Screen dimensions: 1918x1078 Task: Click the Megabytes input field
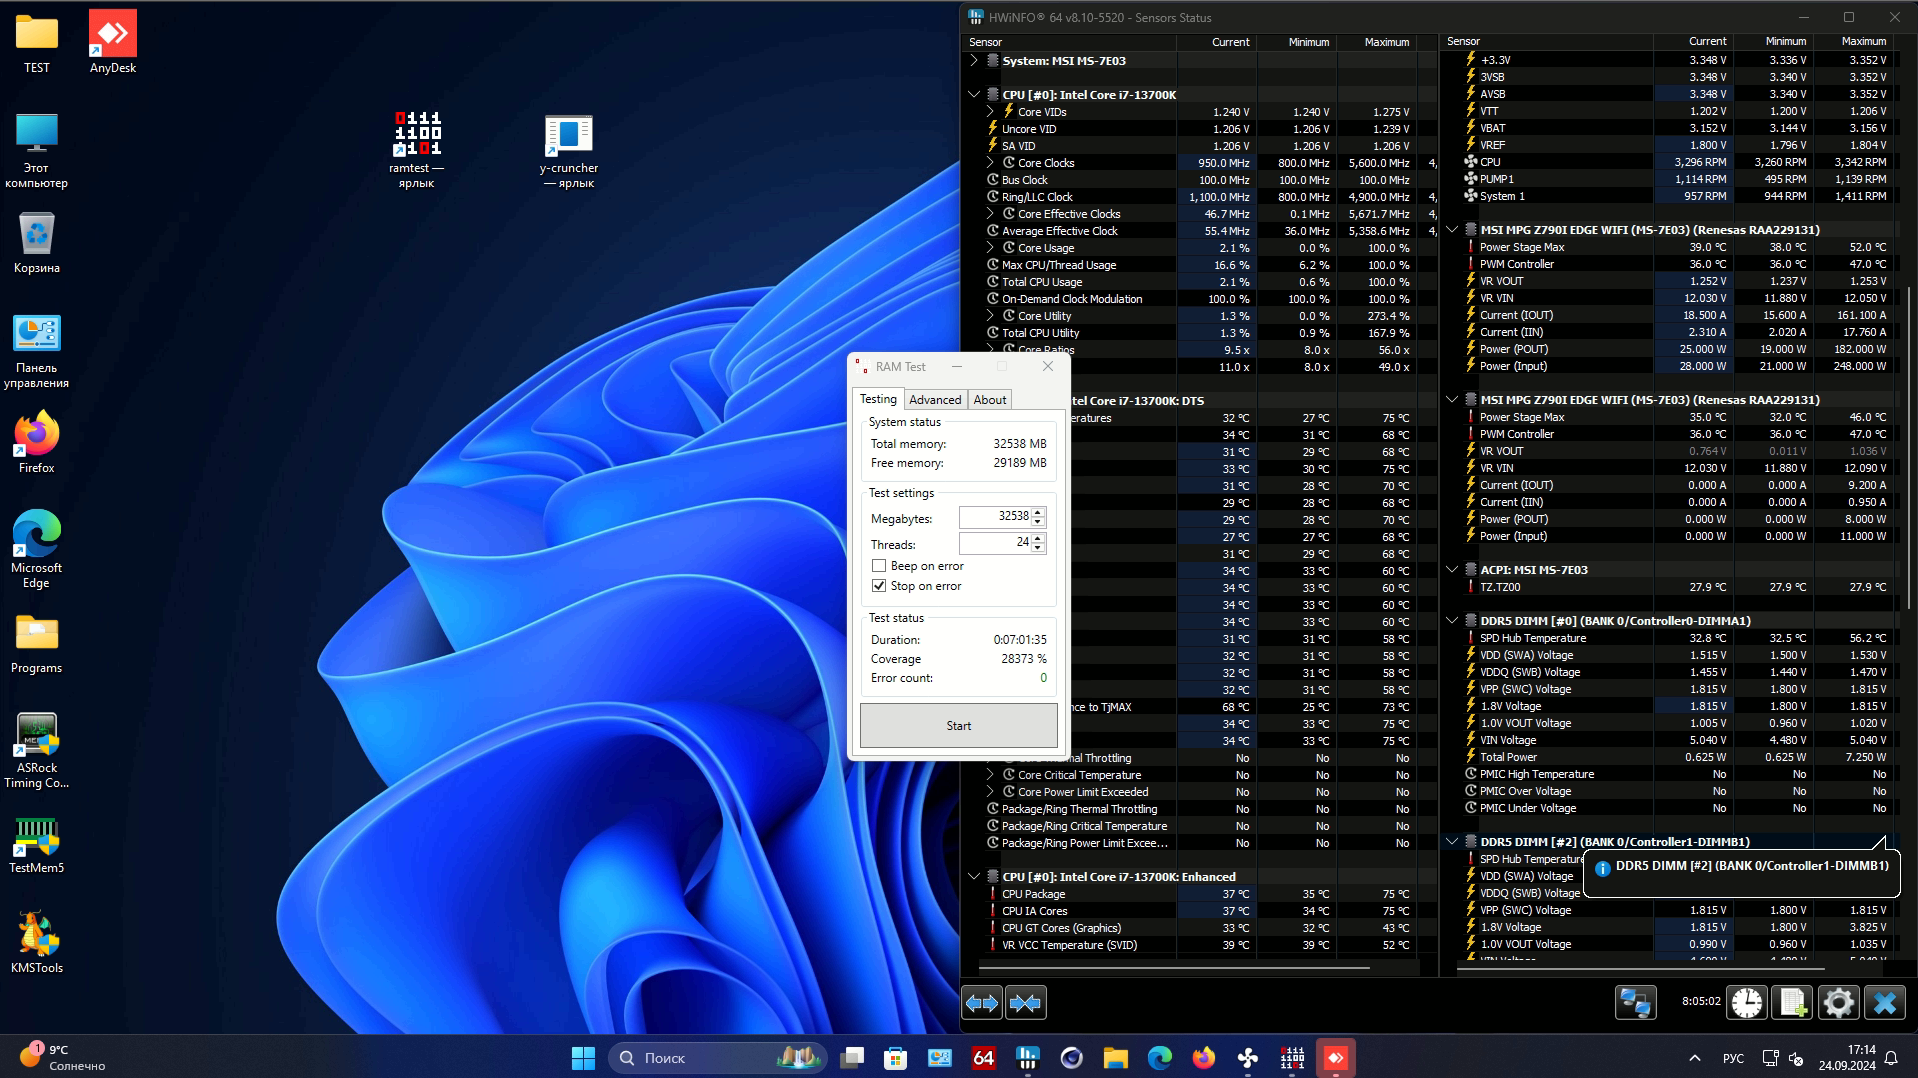pyautogui.click(x=995, y=517)
